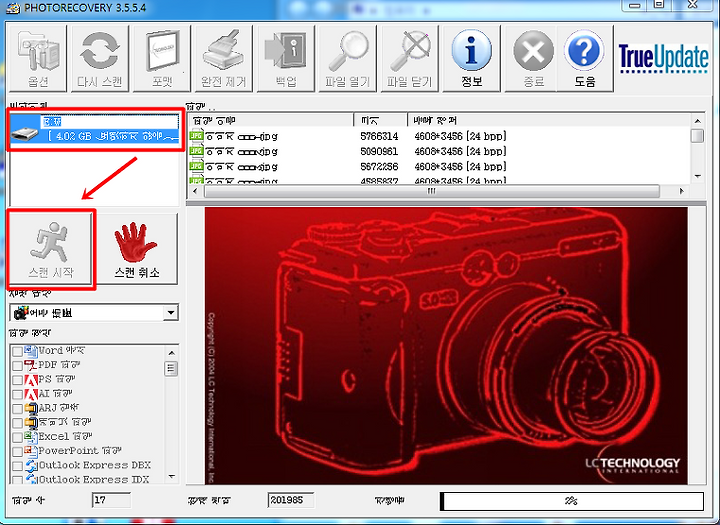Sort by the 크기 size column header

(381, 120)
